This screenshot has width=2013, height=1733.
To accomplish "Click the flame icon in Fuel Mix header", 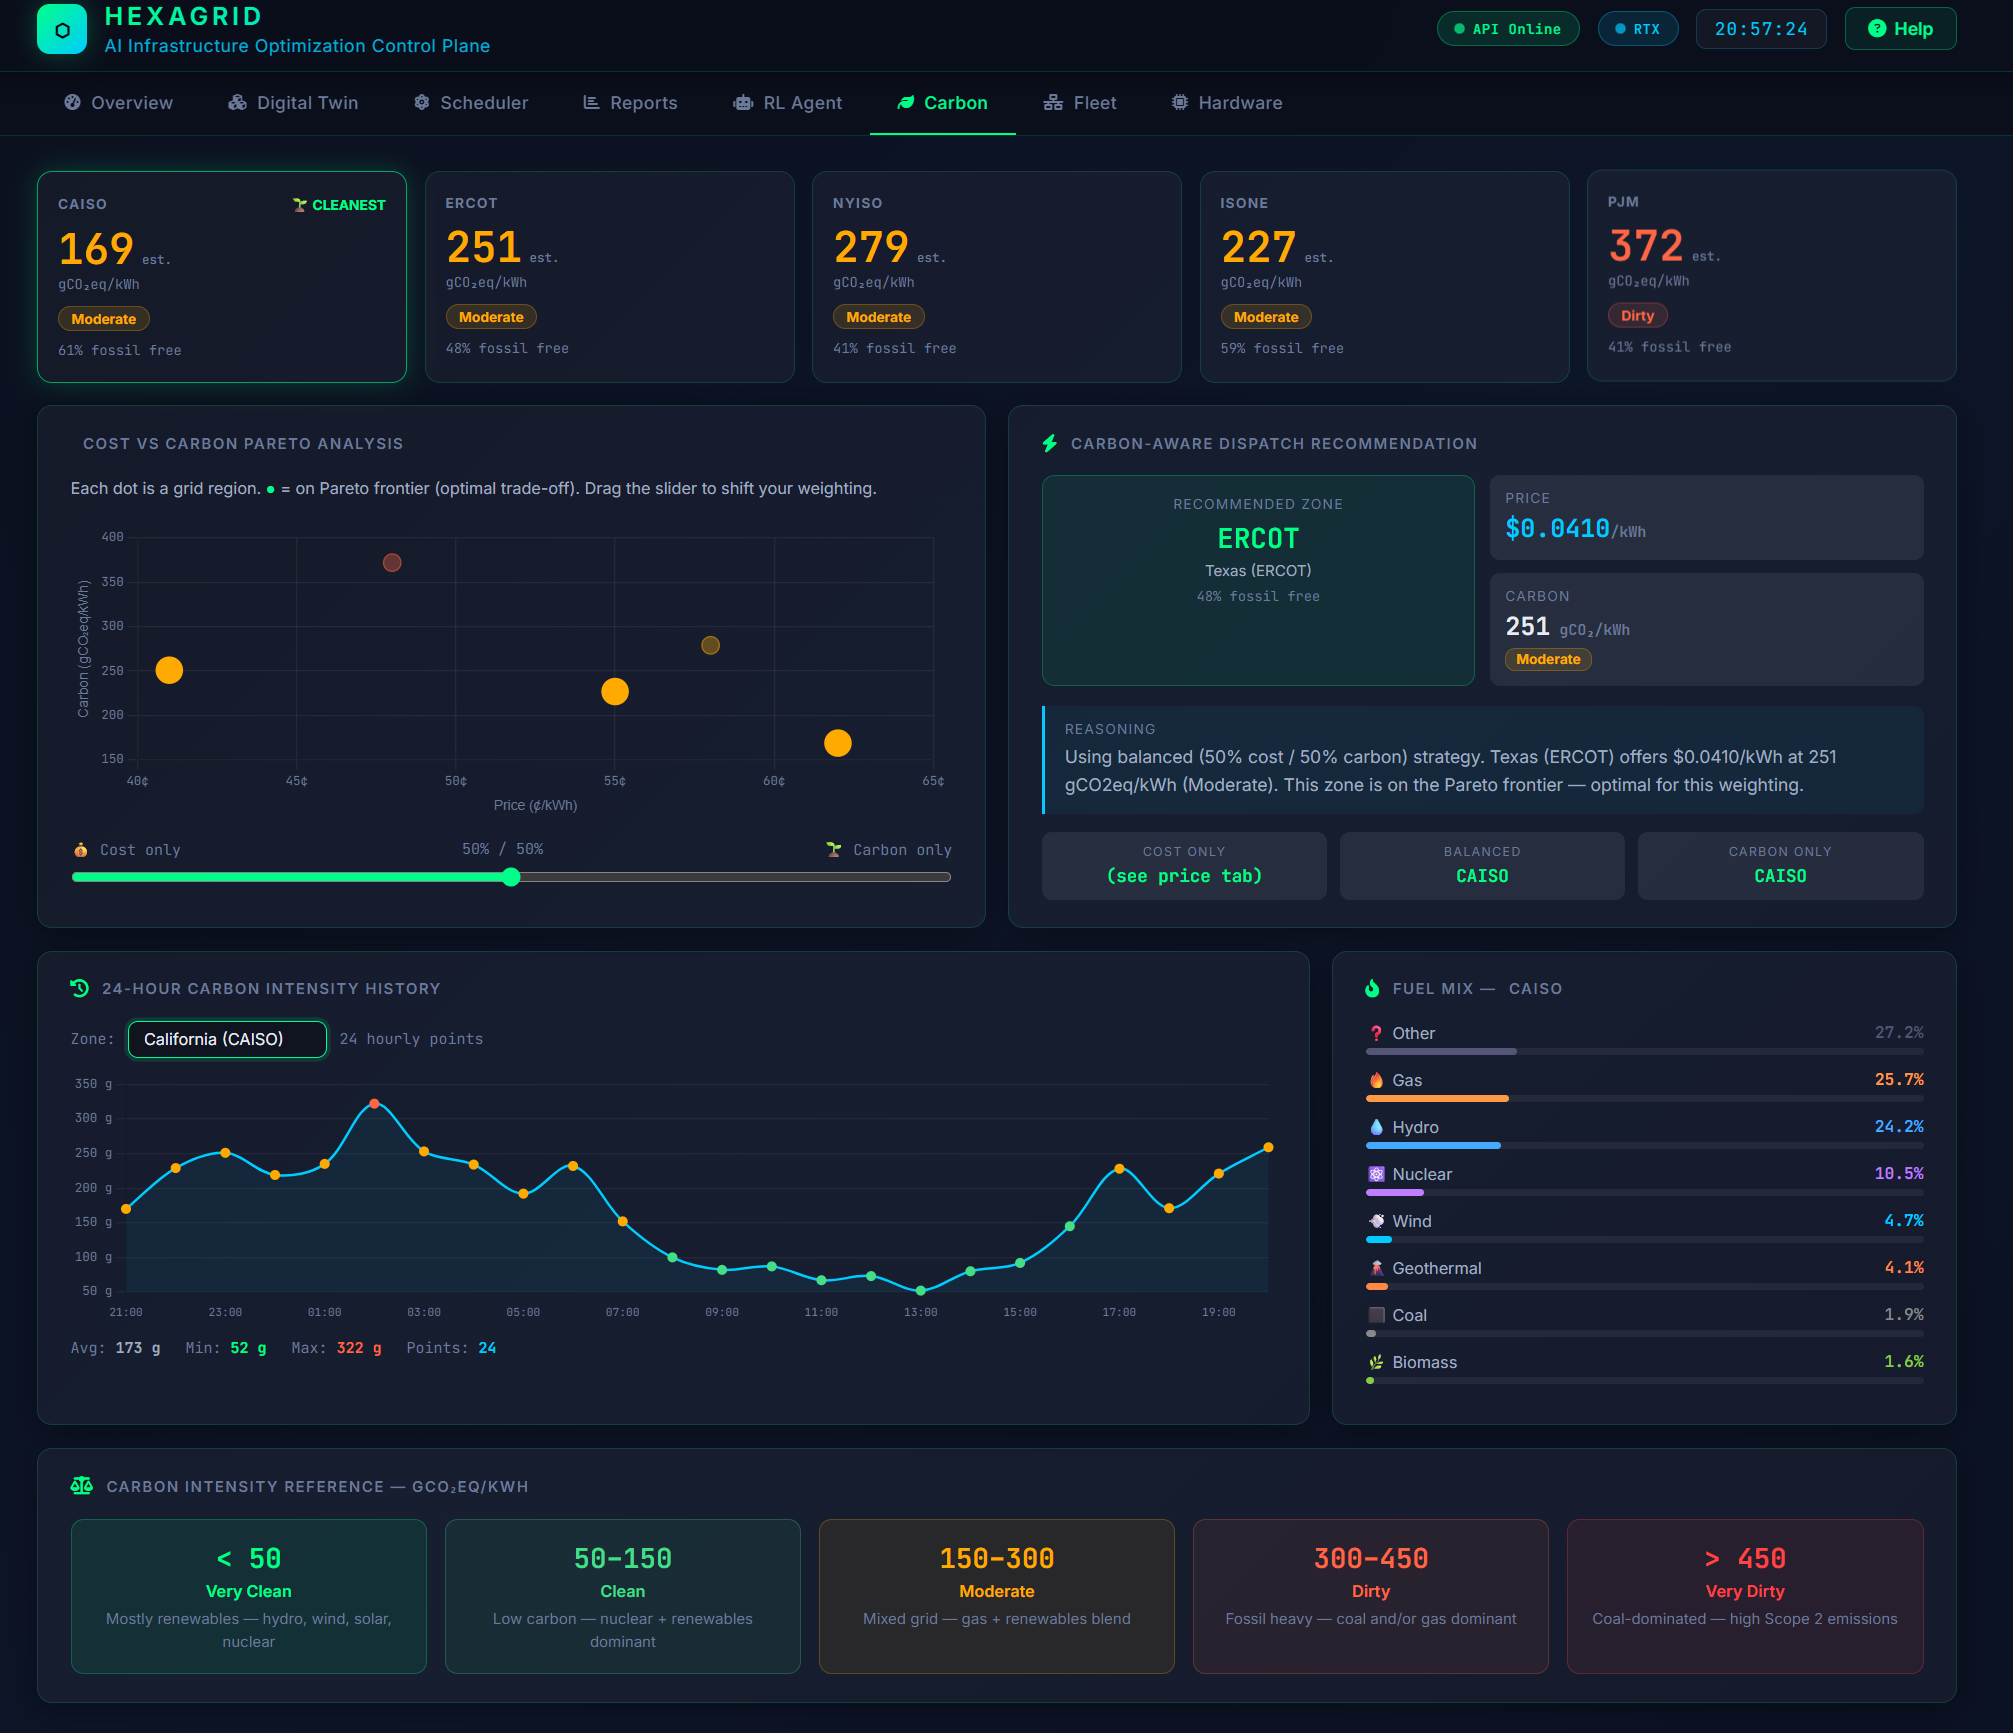I will coord(1371,988).
